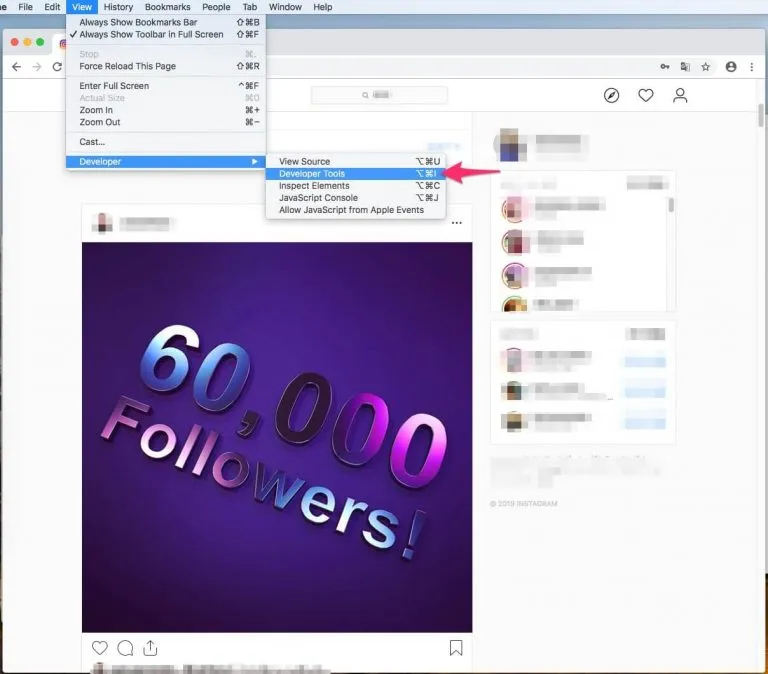This screenshot has width=768, height=674.
Task: Select Zoom Out from View menu
Action: point(166,122)
